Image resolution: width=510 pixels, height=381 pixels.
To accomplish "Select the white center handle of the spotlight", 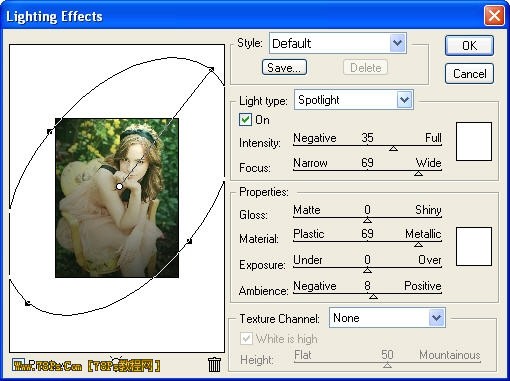I will coord(119,186).
